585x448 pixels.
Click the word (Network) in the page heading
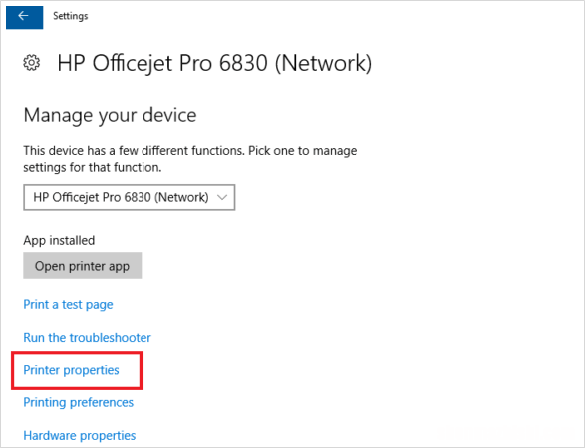323,63
